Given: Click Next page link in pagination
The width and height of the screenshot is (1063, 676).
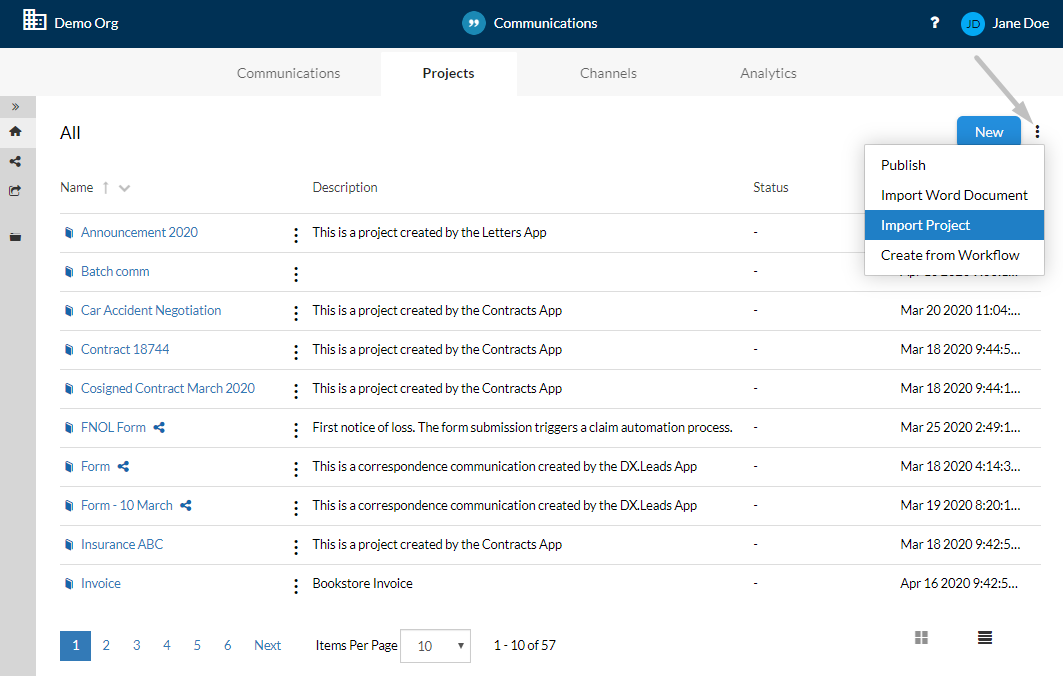Looking at the screenshot, I should (267, 645).
